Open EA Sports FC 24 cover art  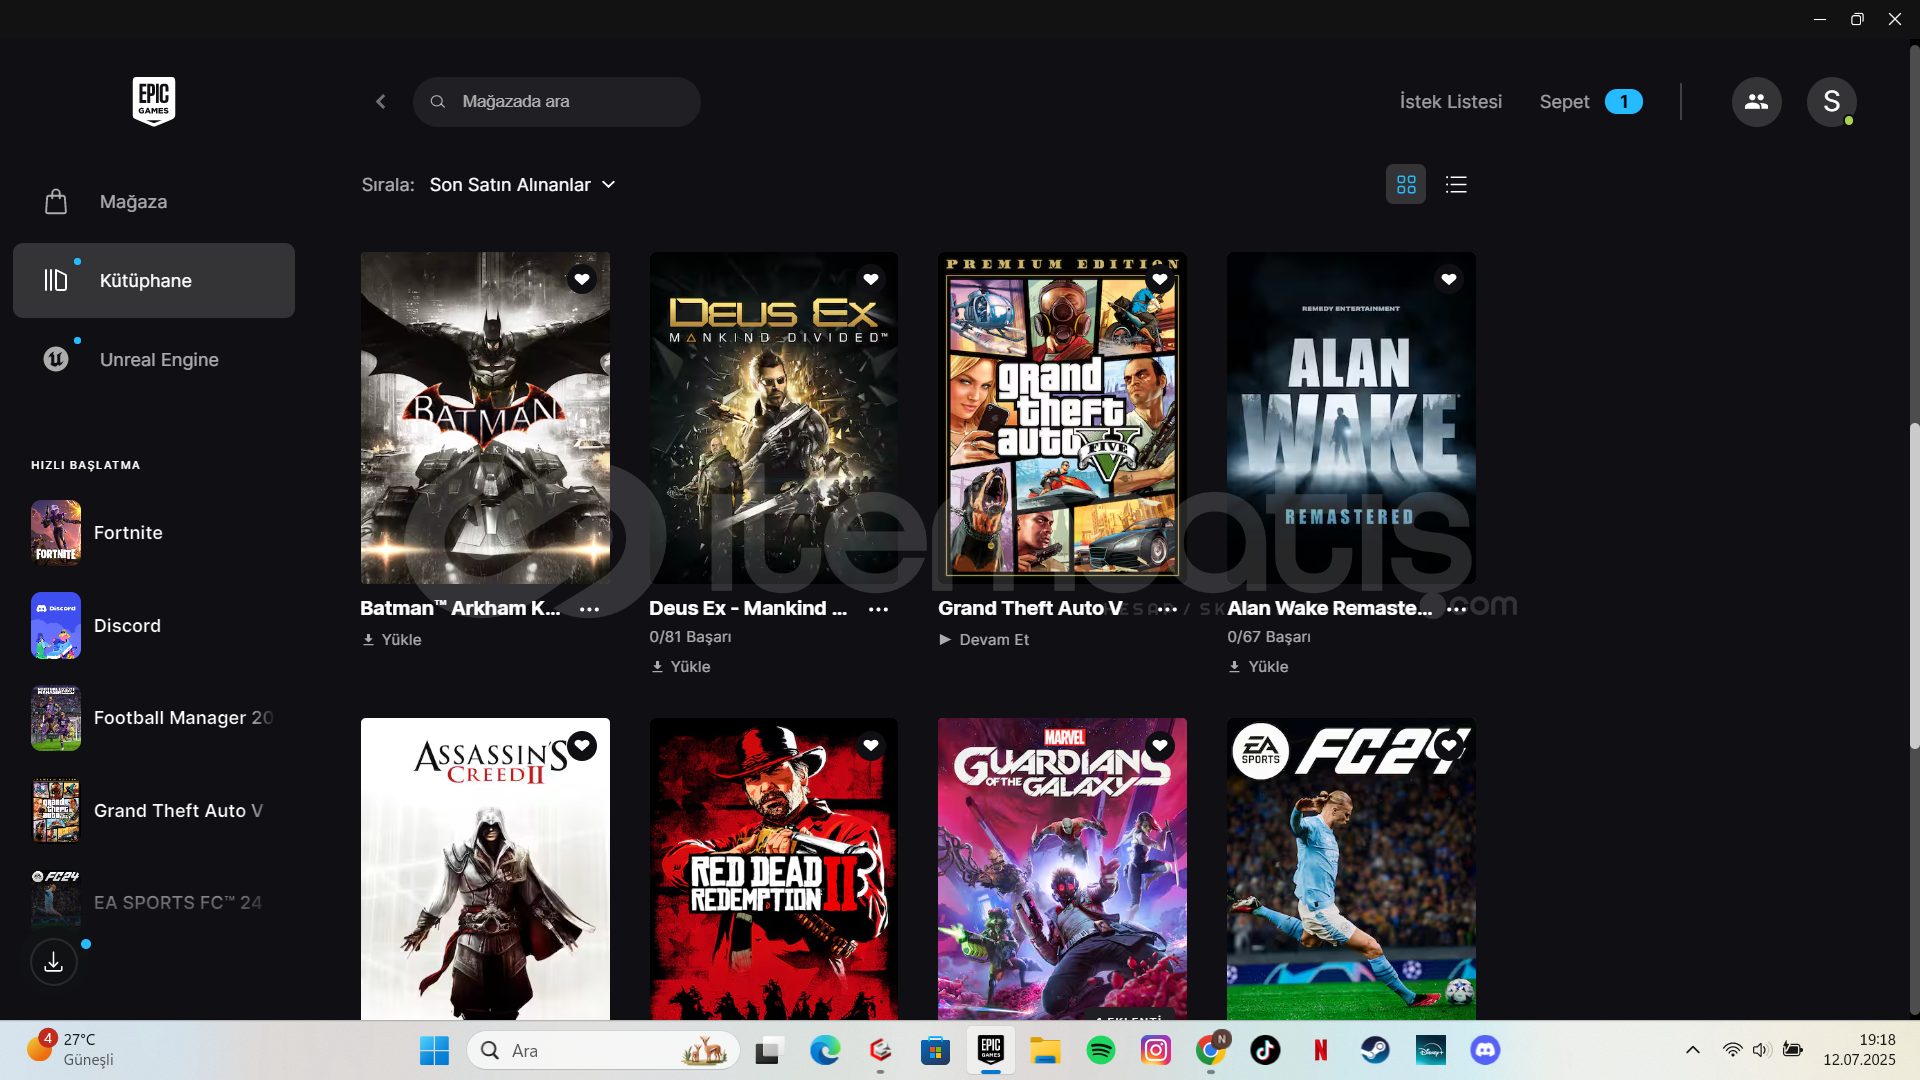click(1351, 869)
